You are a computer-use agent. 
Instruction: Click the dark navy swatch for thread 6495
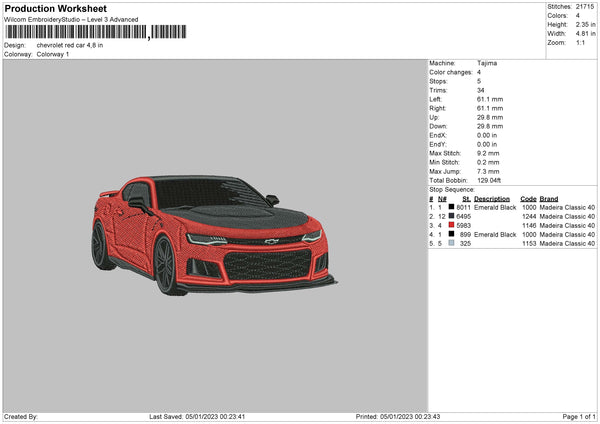452,216
